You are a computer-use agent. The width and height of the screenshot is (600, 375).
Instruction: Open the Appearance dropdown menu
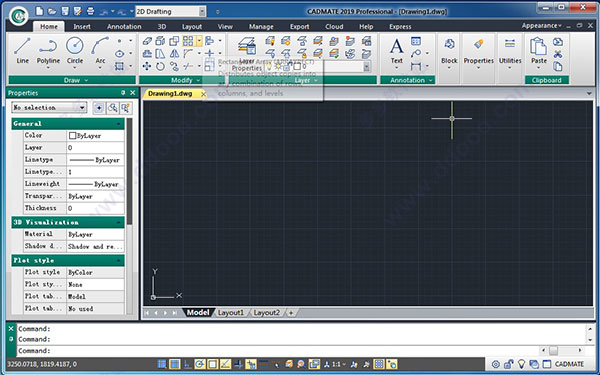click(541, 26)
